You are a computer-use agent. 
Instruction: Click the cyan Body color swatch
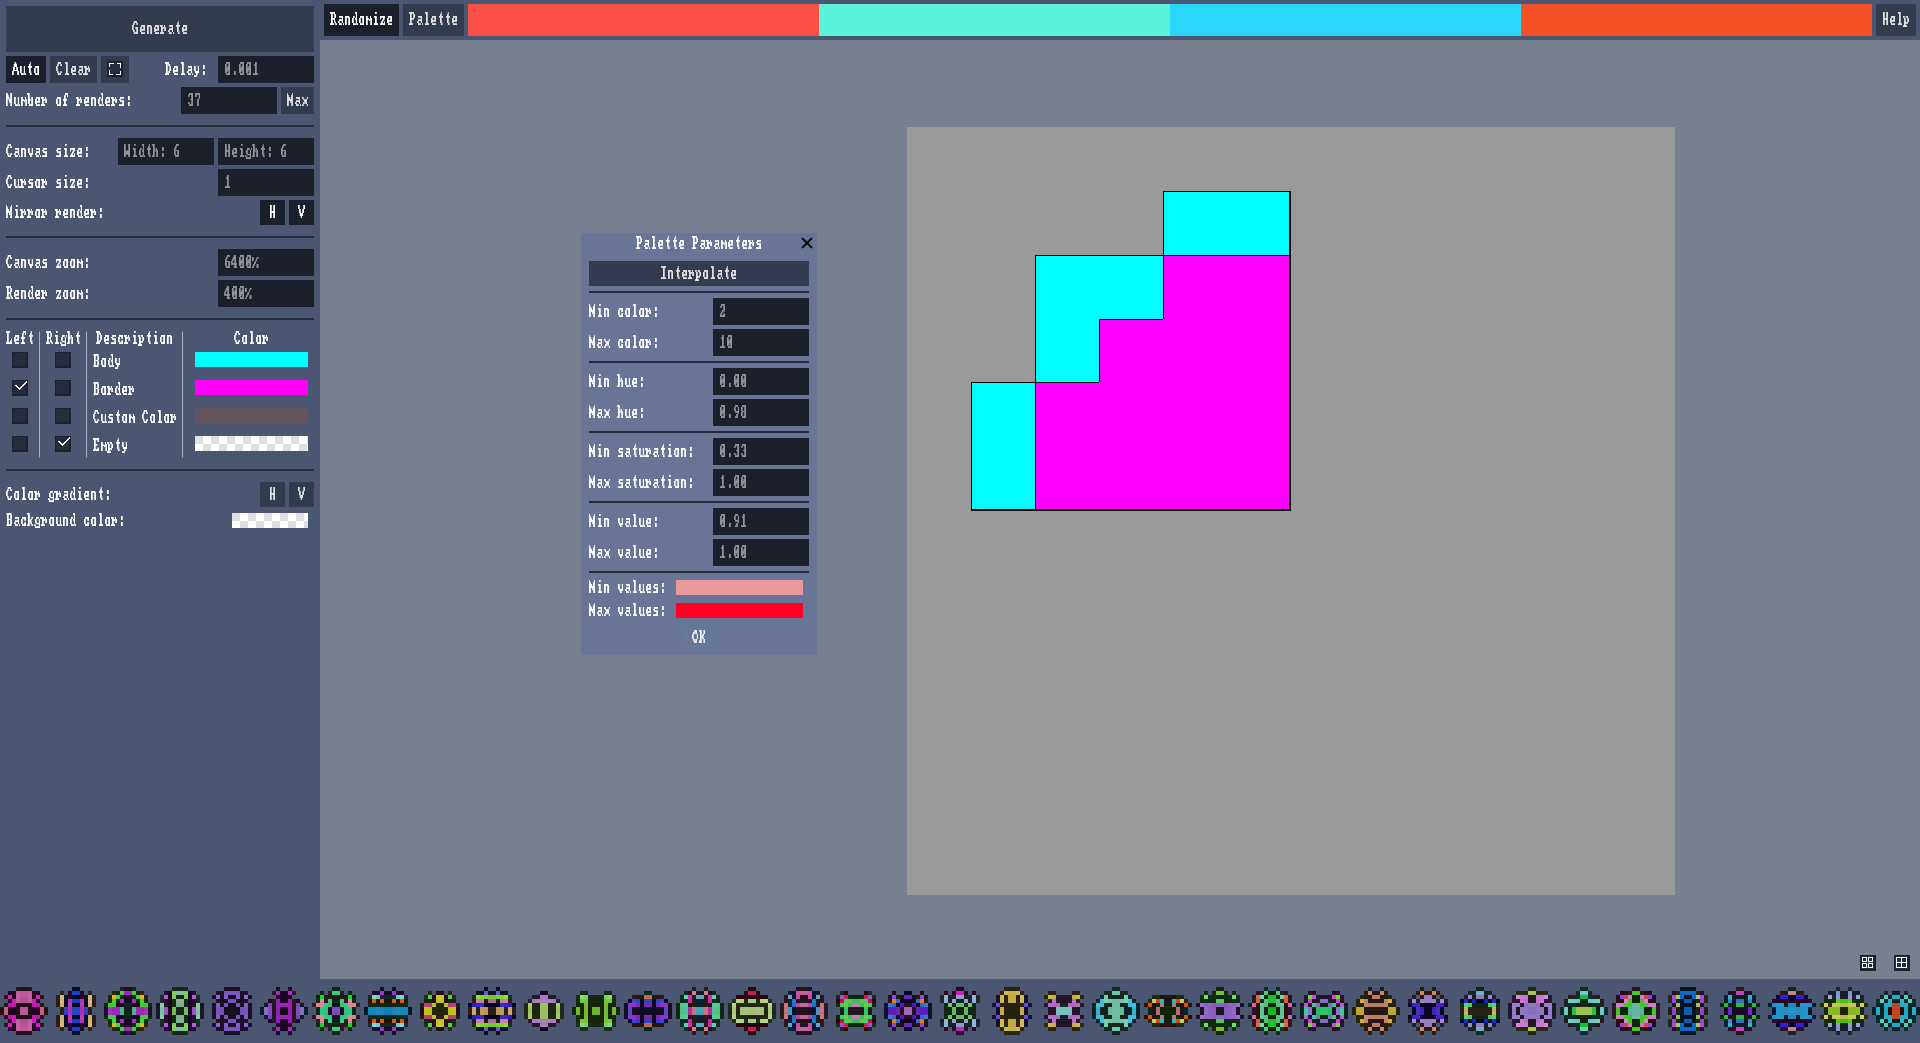point(251,360)
